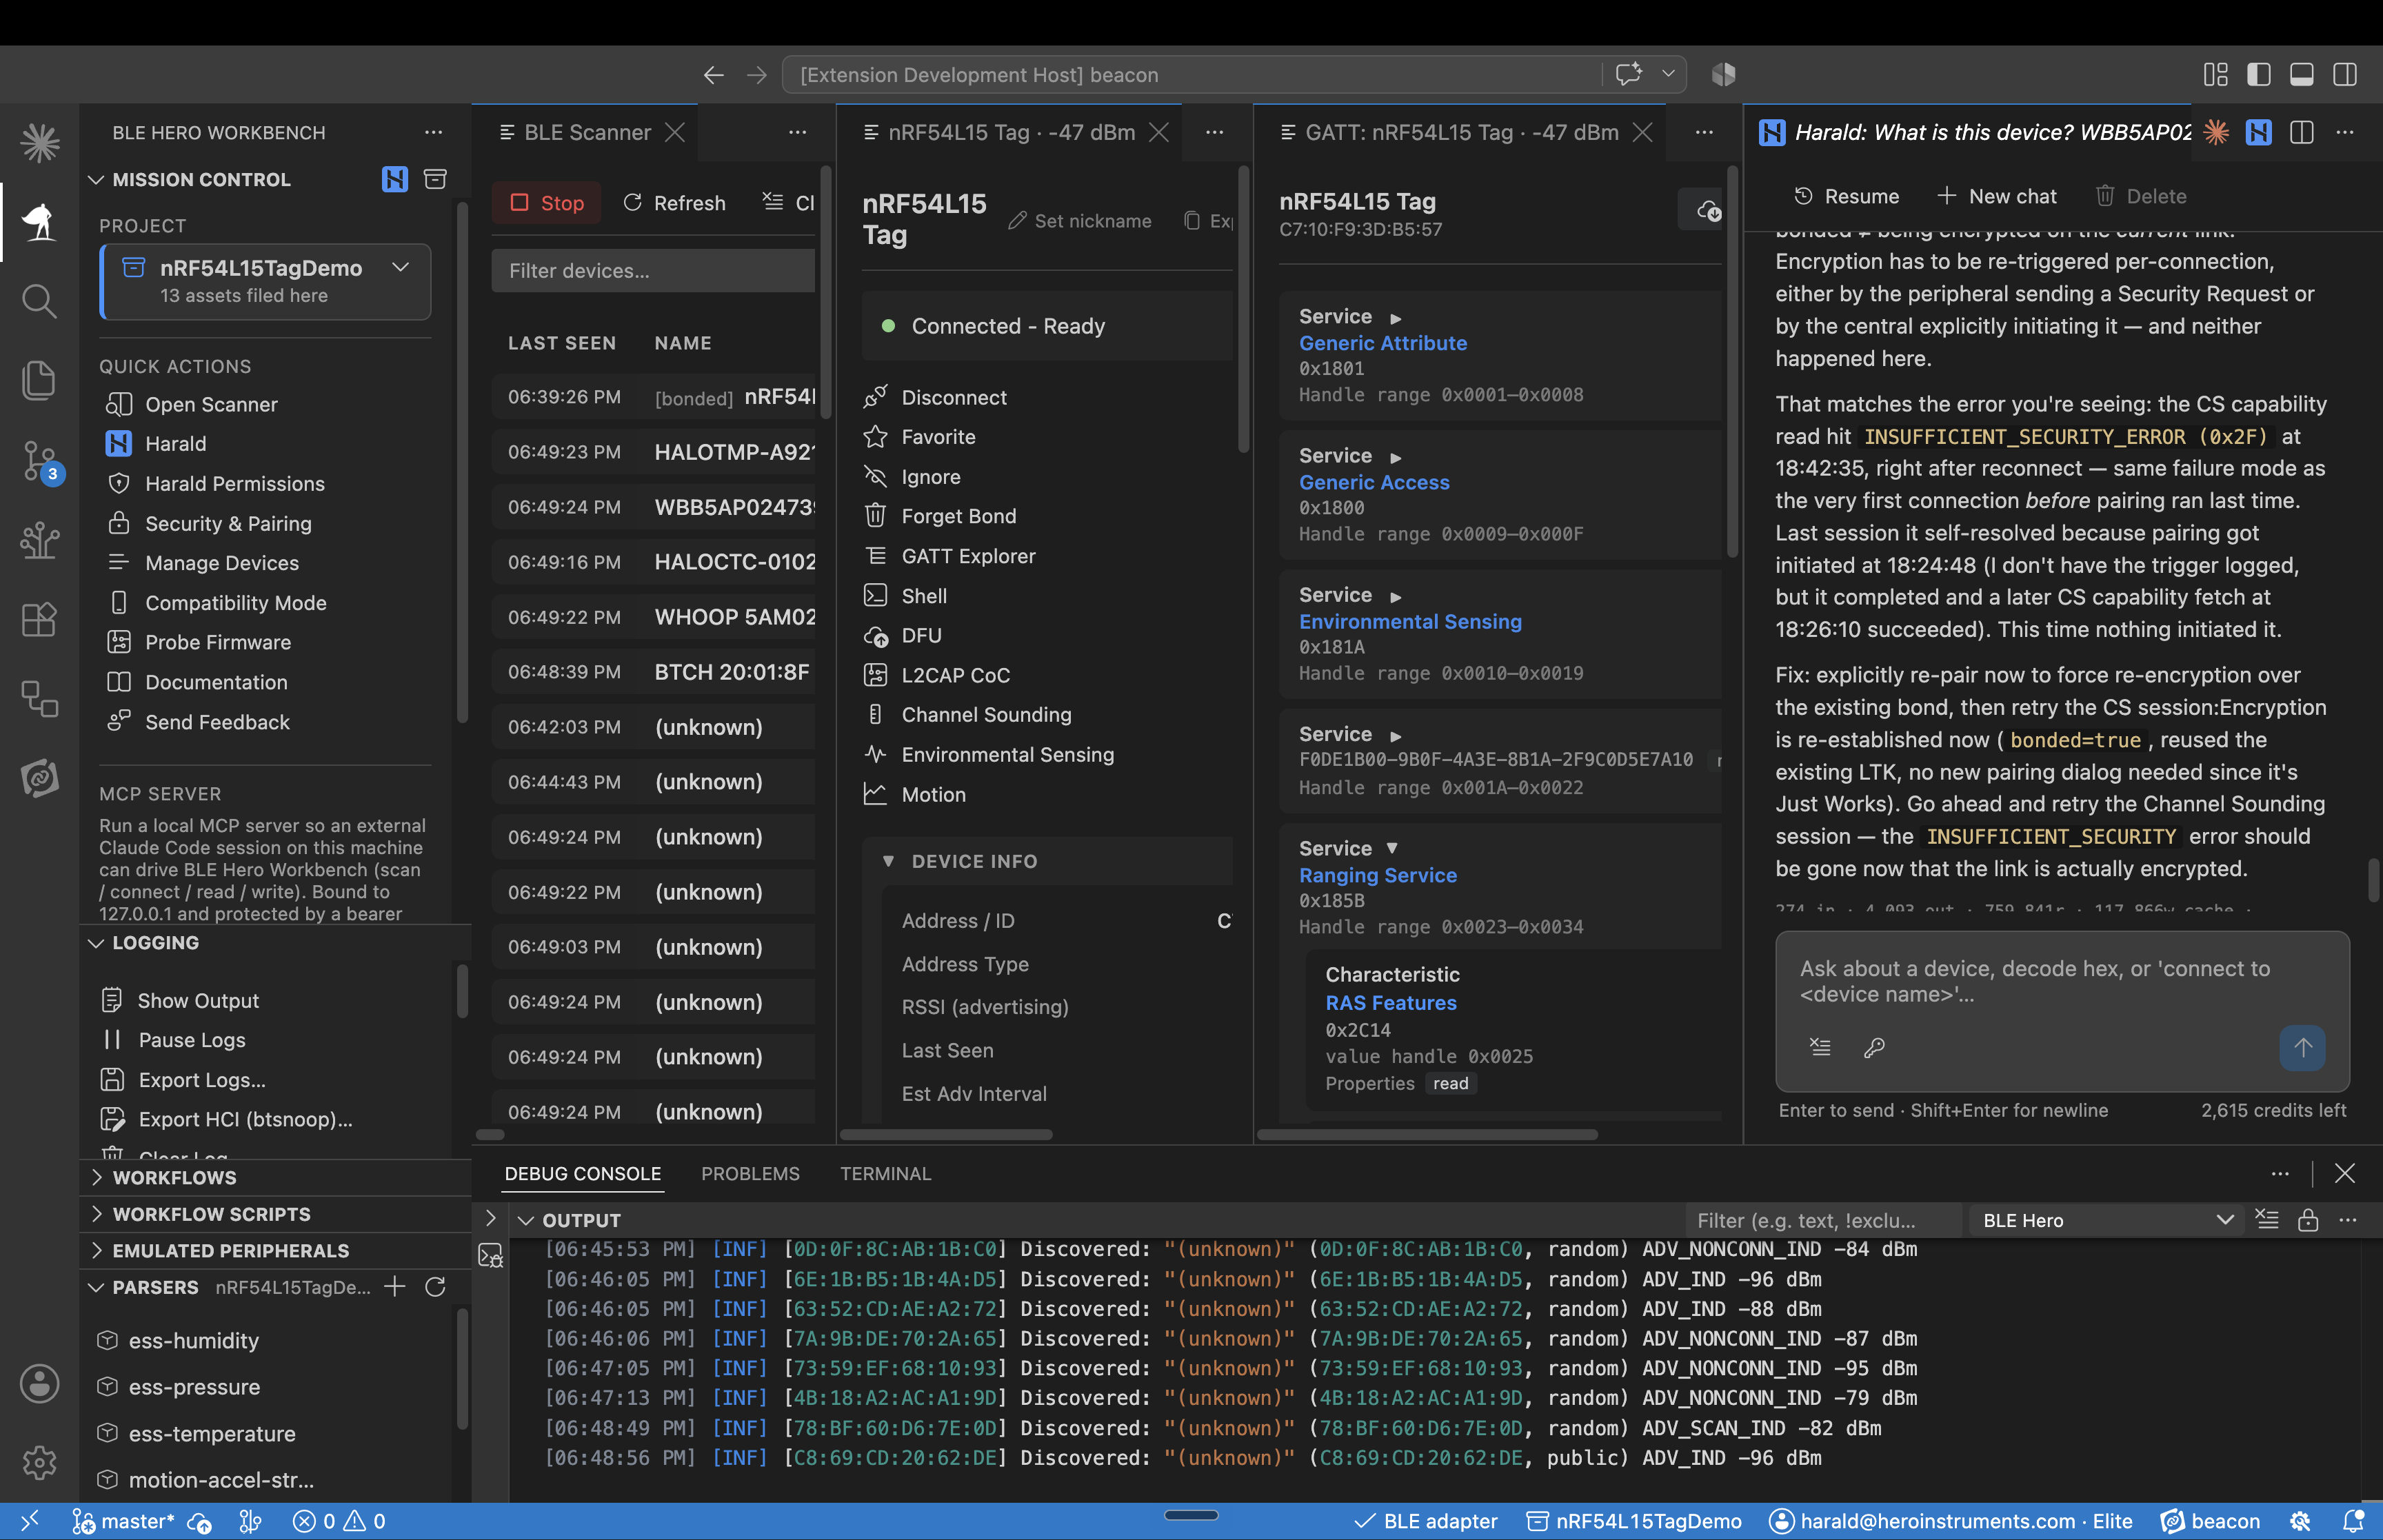Toggle the output scroll lock icon
Screen dimensions: 2383x1540
(x=2308, y=1220)
